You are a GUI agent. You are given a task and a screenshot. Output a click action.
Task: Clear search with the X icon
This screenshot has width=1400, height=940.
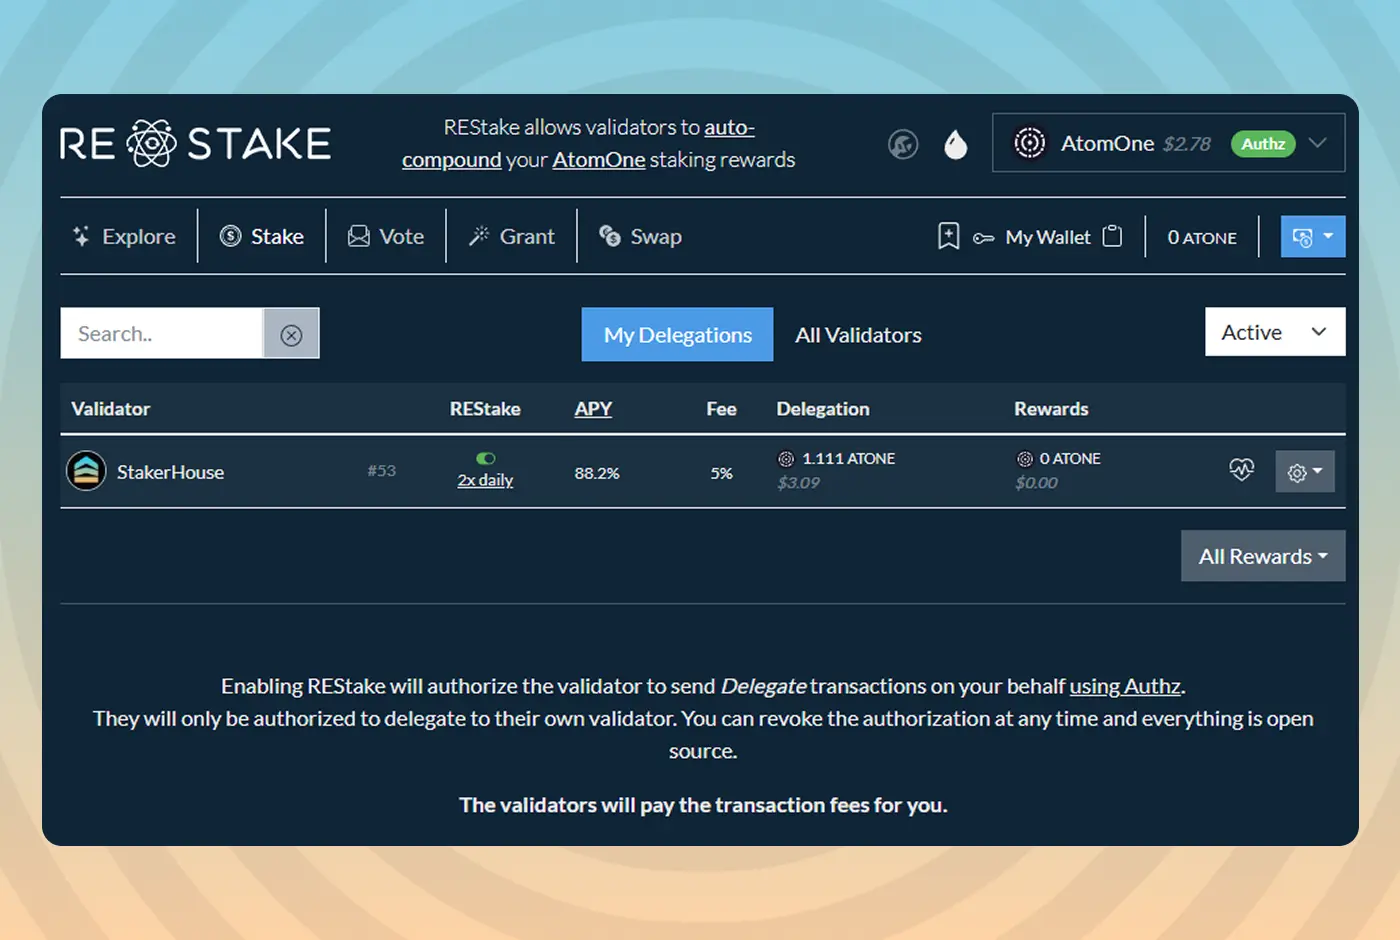coord(291,334)
